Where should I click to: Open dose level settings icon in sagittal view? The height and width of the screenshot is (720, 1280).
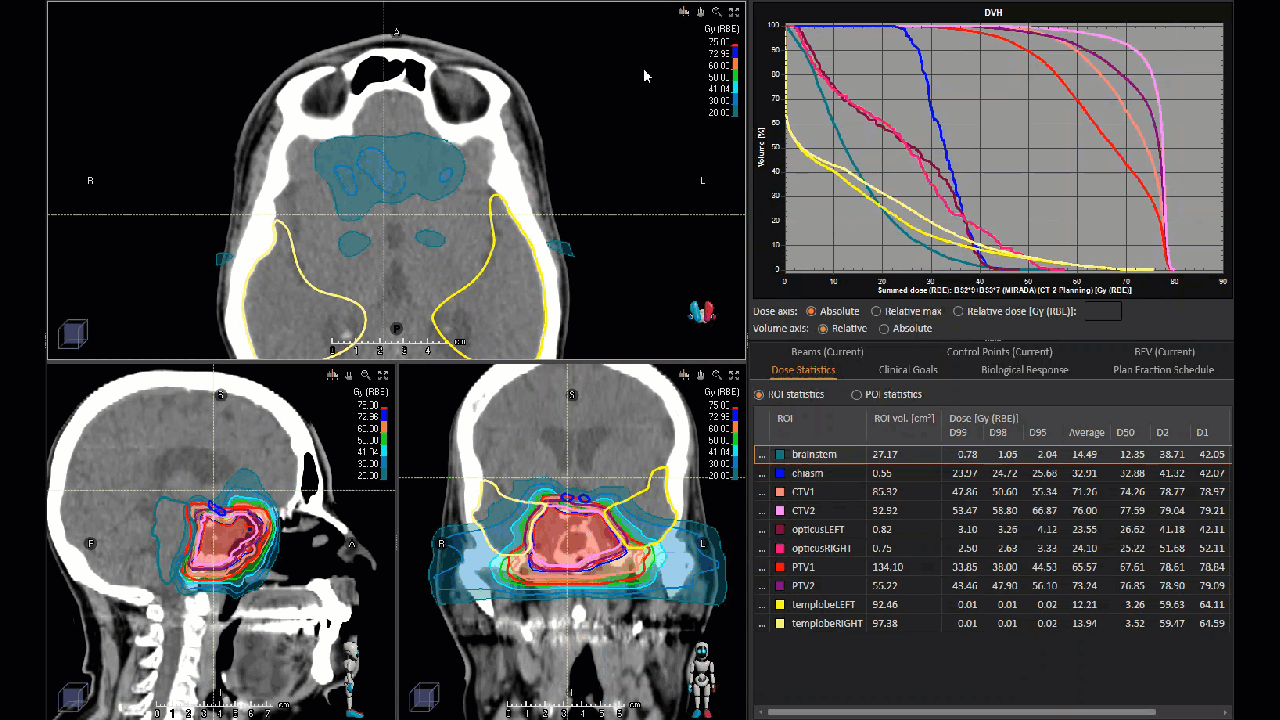coord(332,374)
